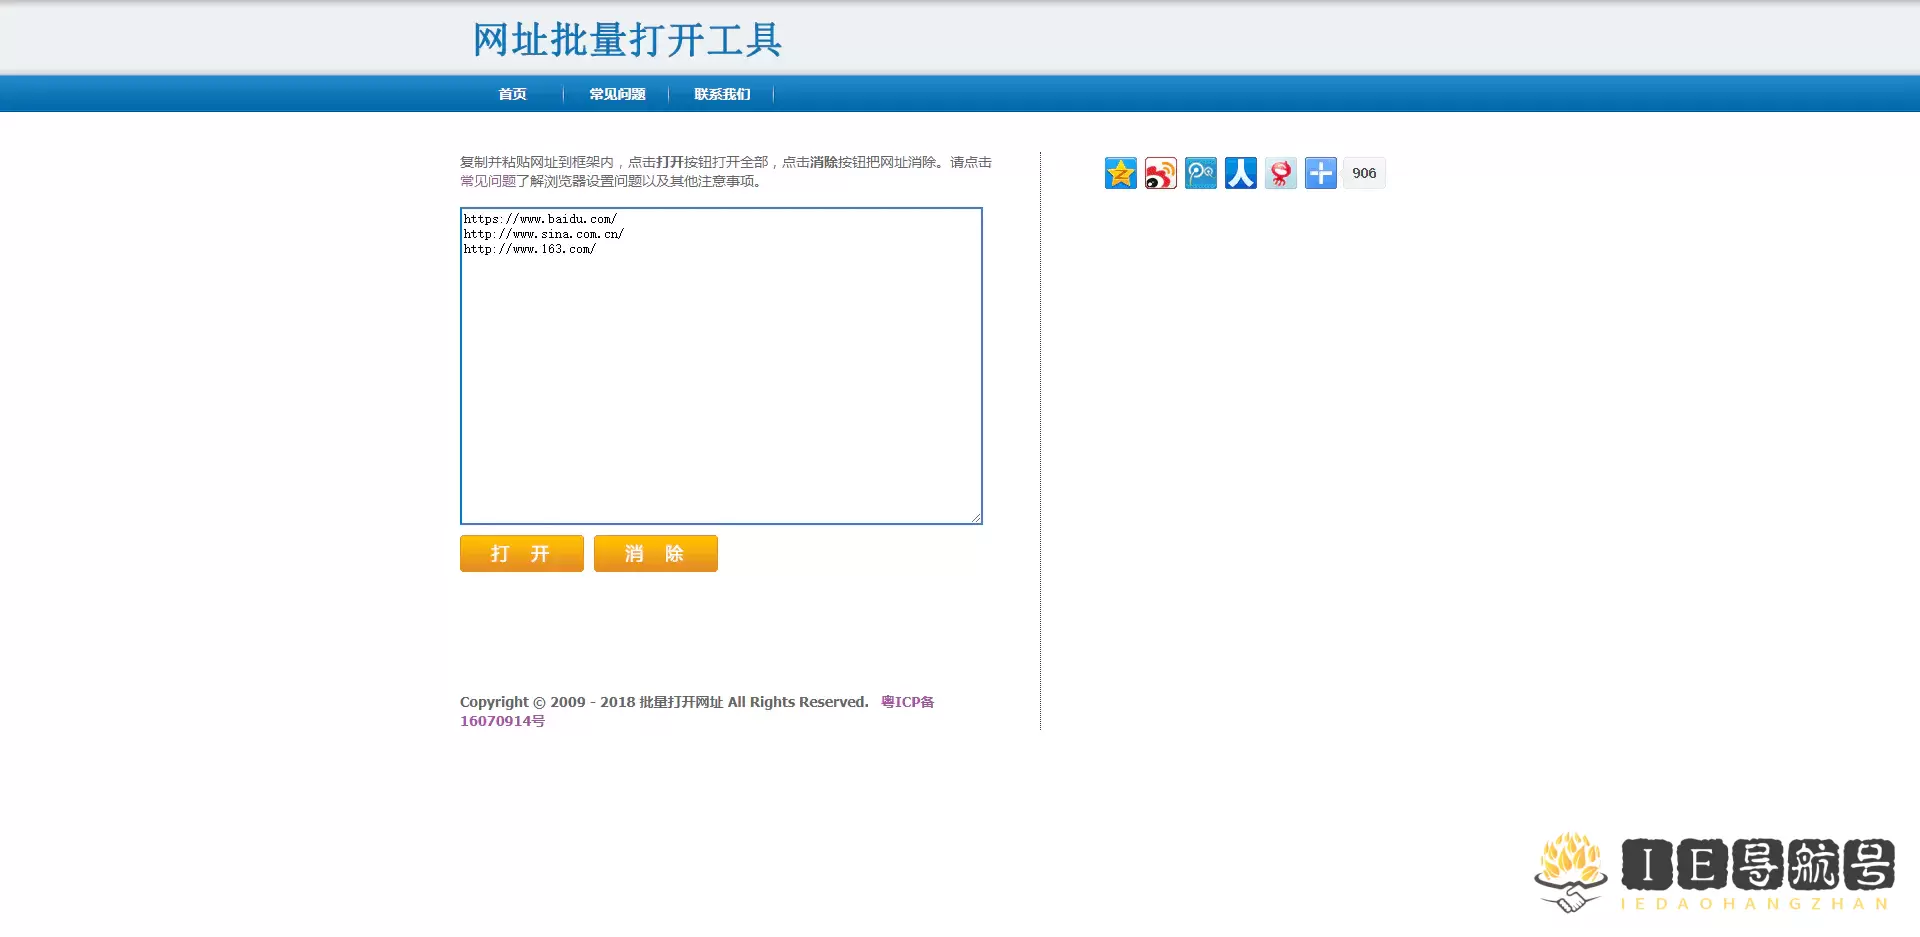Image resolution: width=1920 pixels, height=937 pixels.
Task: Open more share options with plus icon
Action: point(1320,173)
